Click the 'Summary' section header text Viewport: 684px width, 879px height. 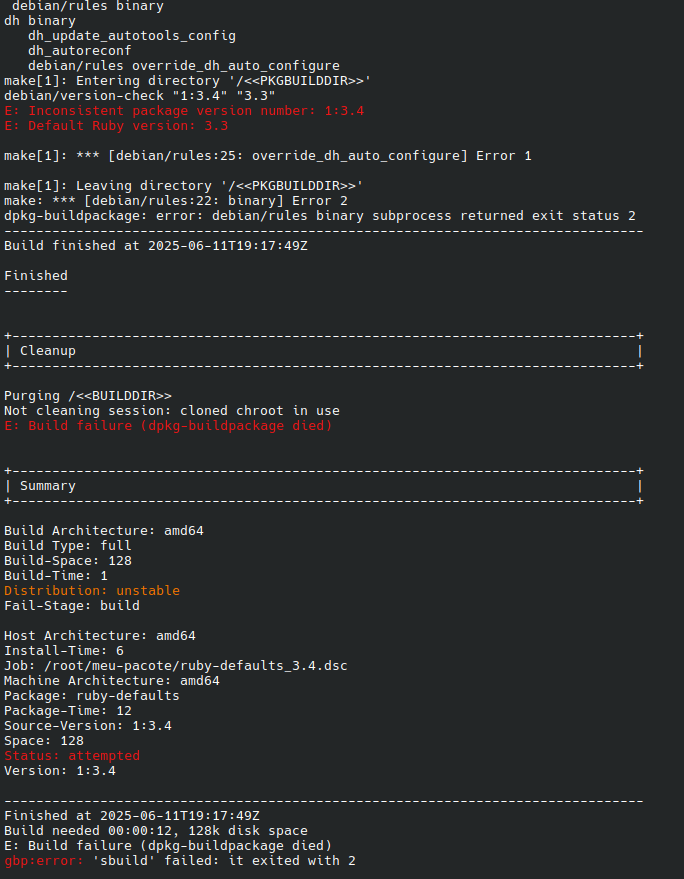coord(47,486)
